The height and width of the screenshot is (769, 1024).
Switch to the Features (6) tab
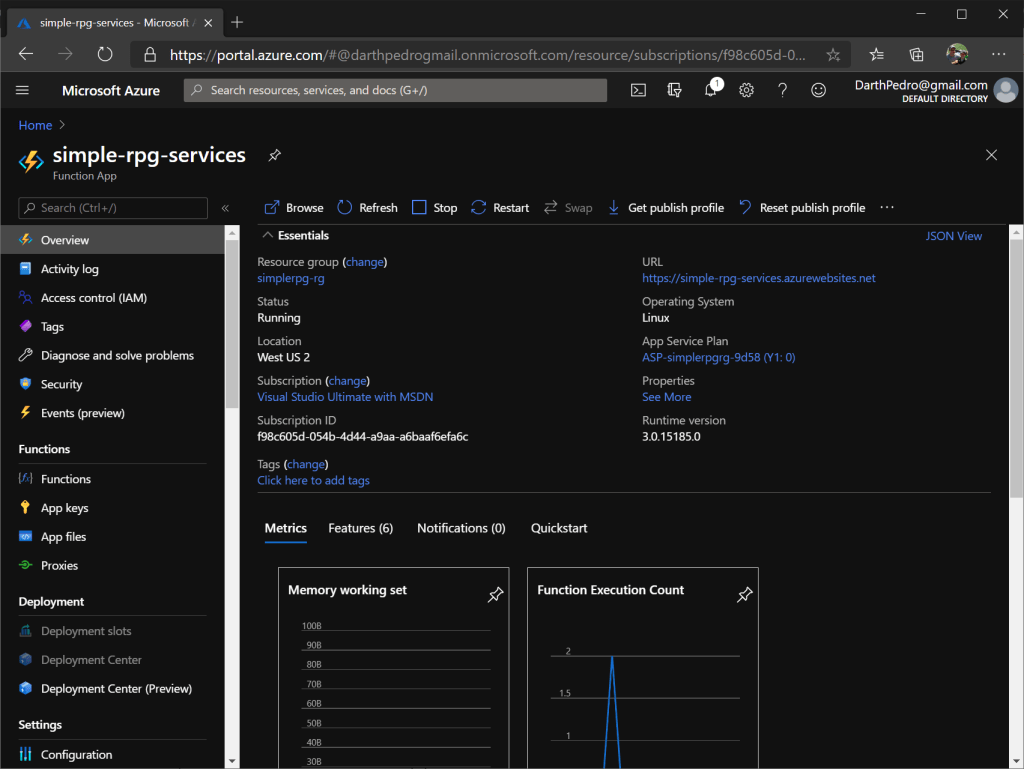tap(360, 528)
